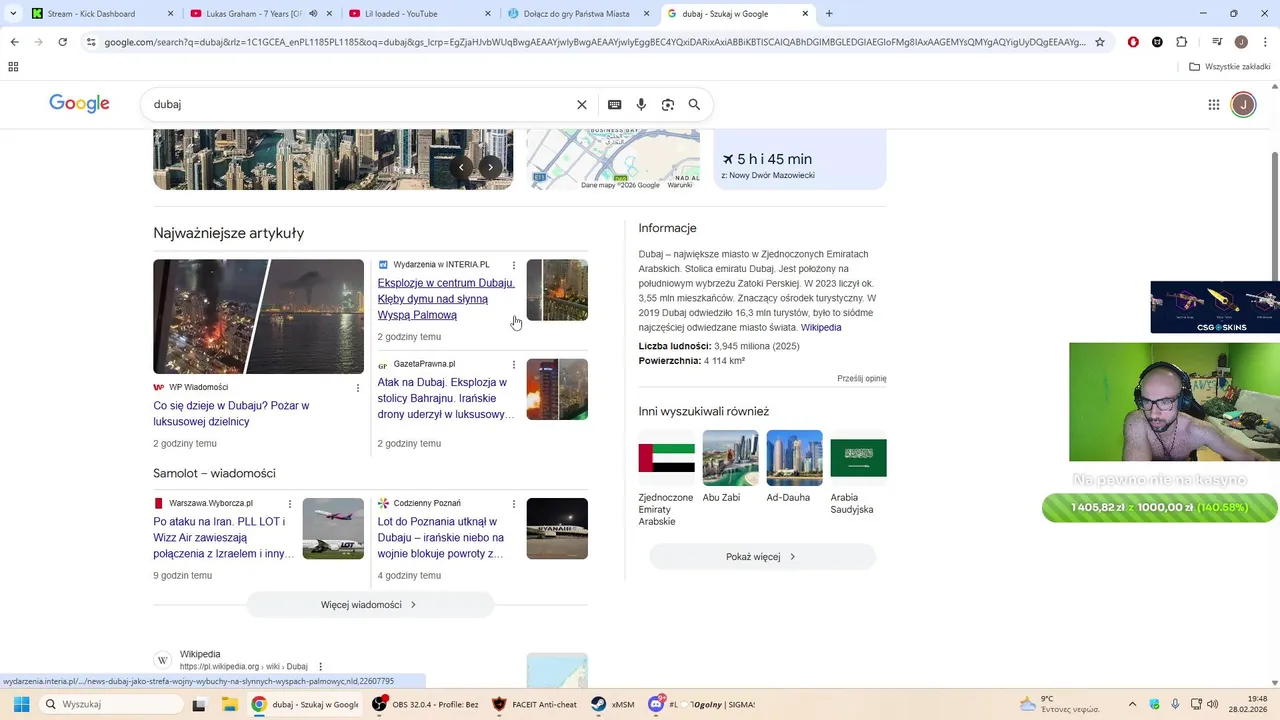Viewport: 1280px width, 720px height.
Task: Open the red ad blocker extension icon
Action: coord(1133,42)
